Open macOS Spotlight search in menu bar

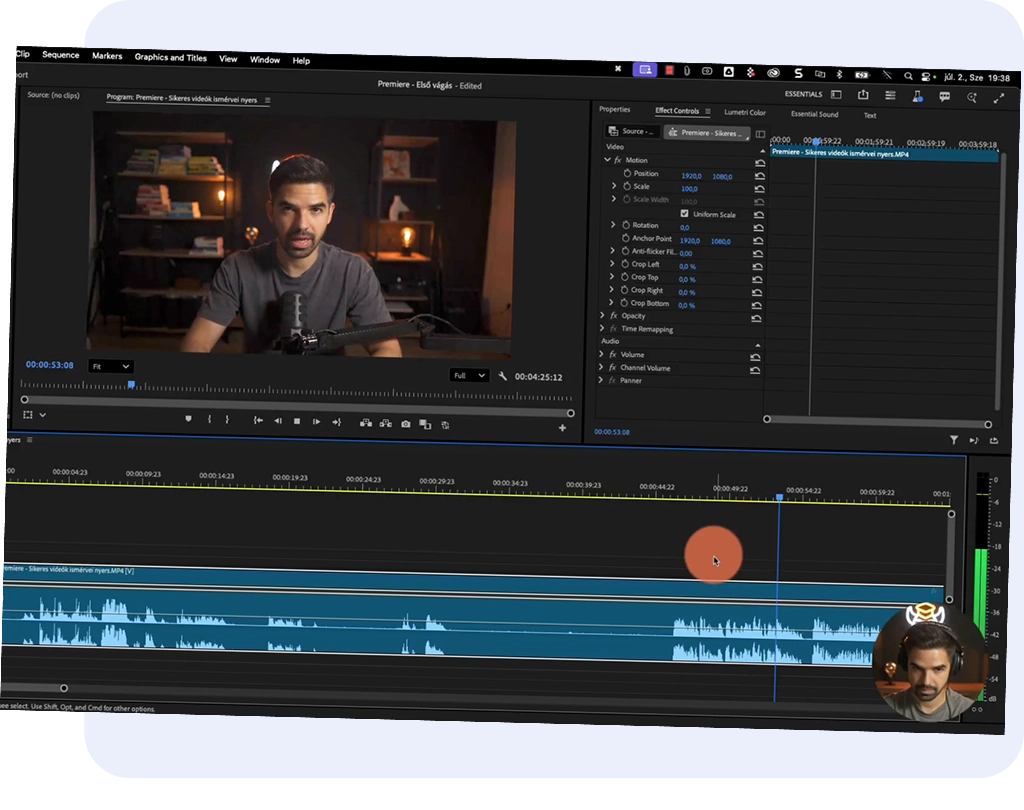pyautogui.click(x=908, y=76)
